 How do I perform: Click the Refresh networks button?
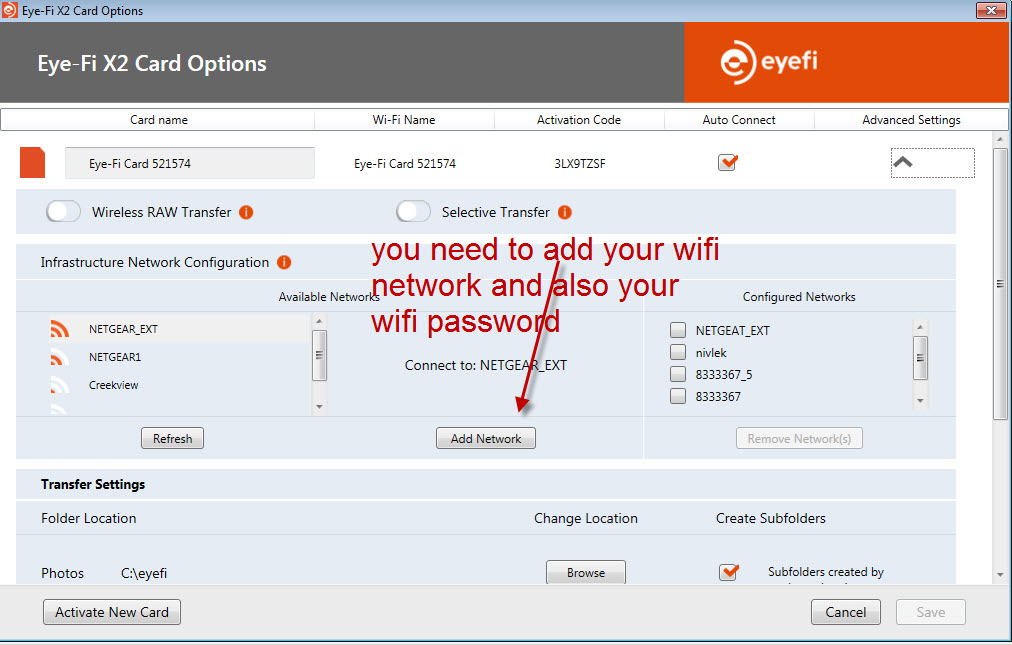(x=172, y=438)
